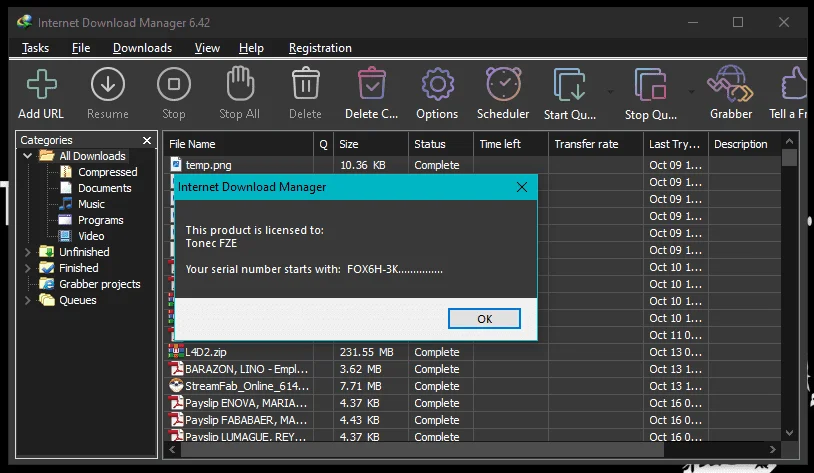The height and width of the screenshot is (473, 814).
Task: Select the StreamFab_Online download row
Action: [x=472, y=386]
